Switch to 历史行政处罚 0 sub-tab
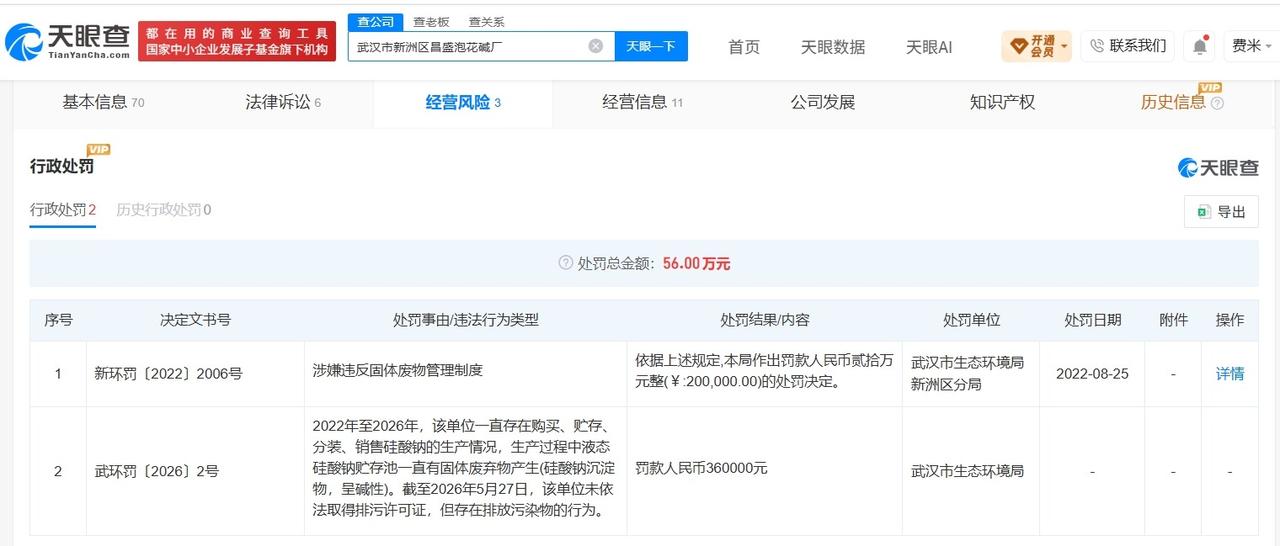Image resolution: width=1280 pixels, height=546 pixels. tap(164, 210)
